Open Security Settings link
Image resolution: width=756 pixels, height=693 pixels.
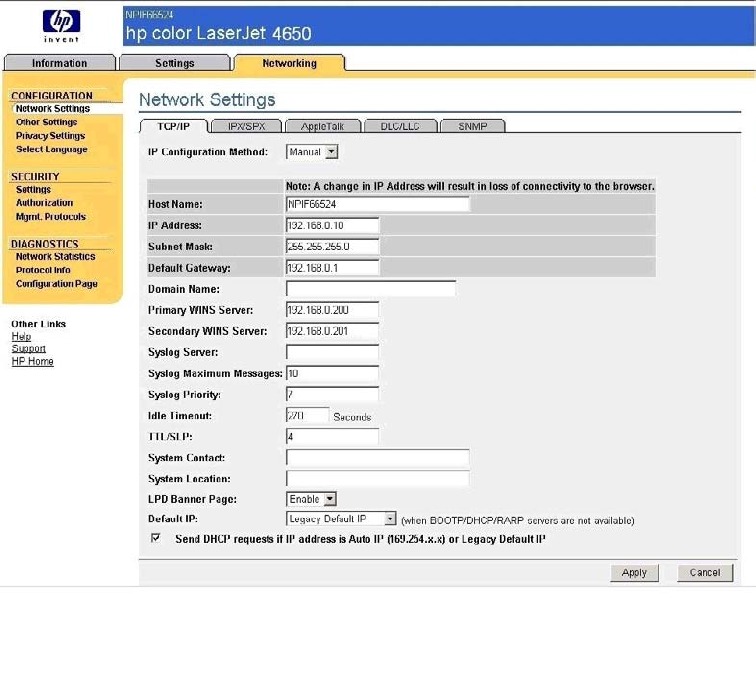tap(33, 190)
